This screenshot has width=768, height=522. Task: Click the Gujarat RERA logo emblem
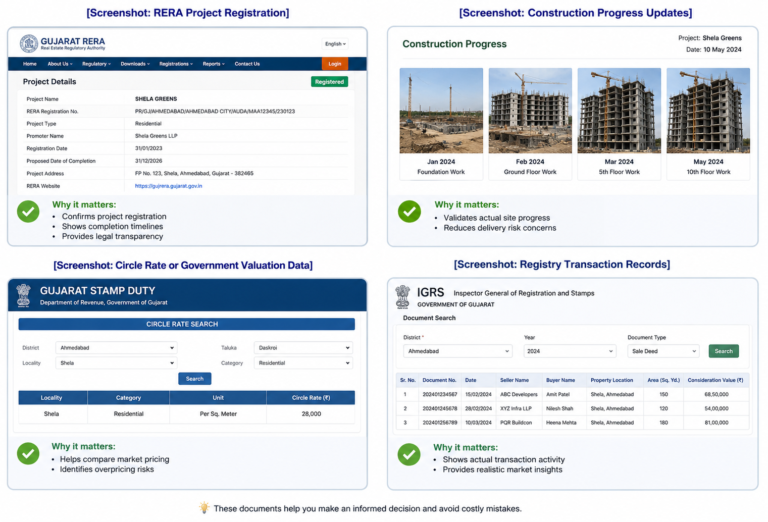29,44
